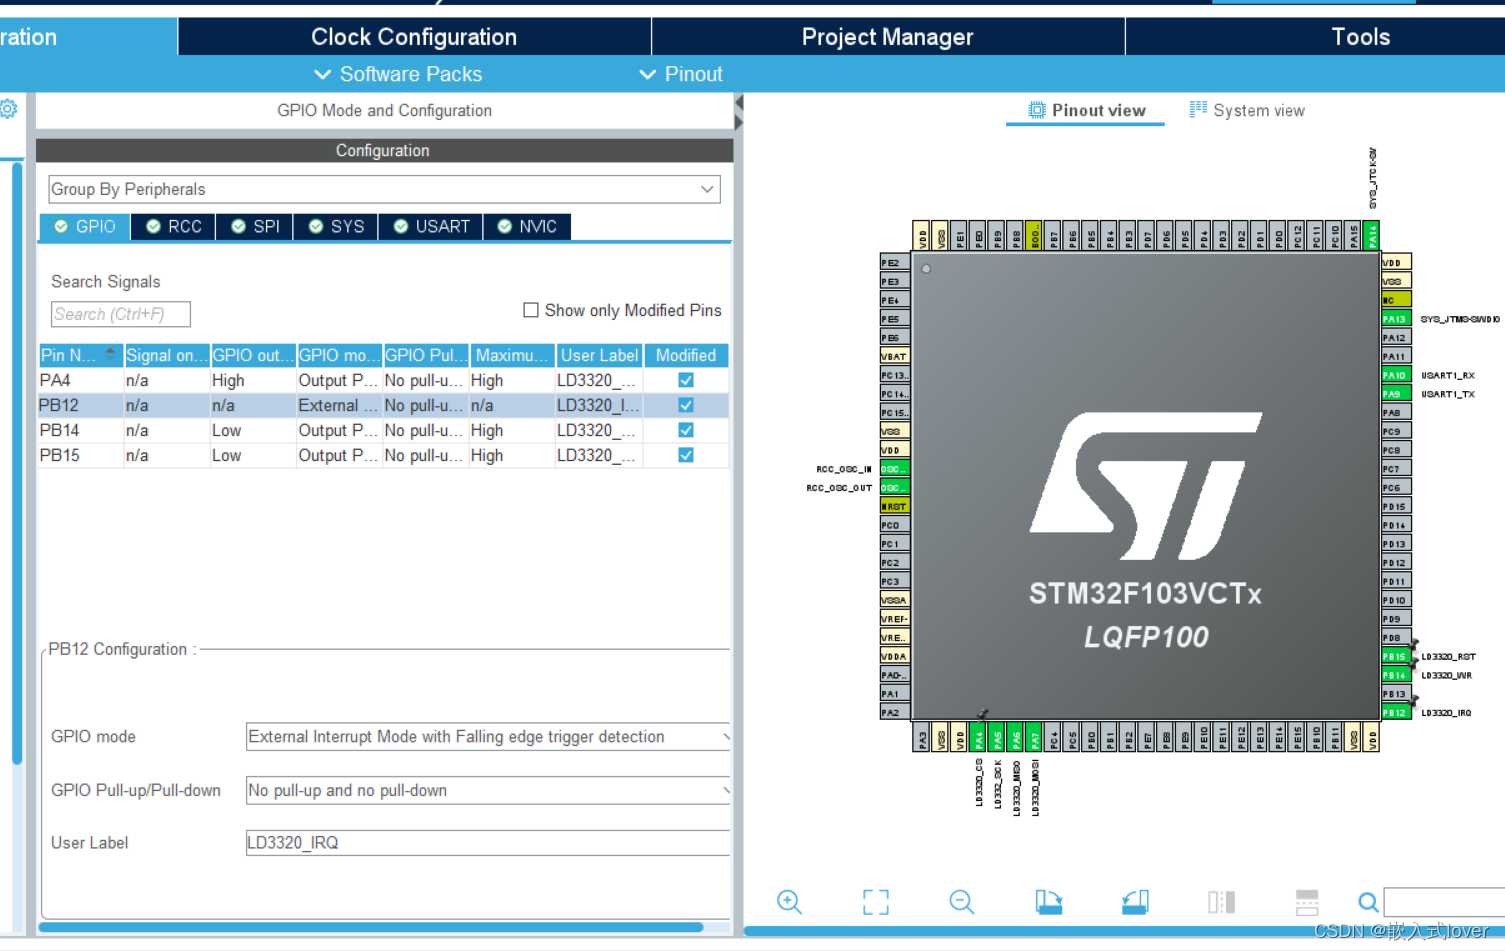Select pin PA14 at top right corner
Screen dimensions: 1505x951
(1372, 236)
